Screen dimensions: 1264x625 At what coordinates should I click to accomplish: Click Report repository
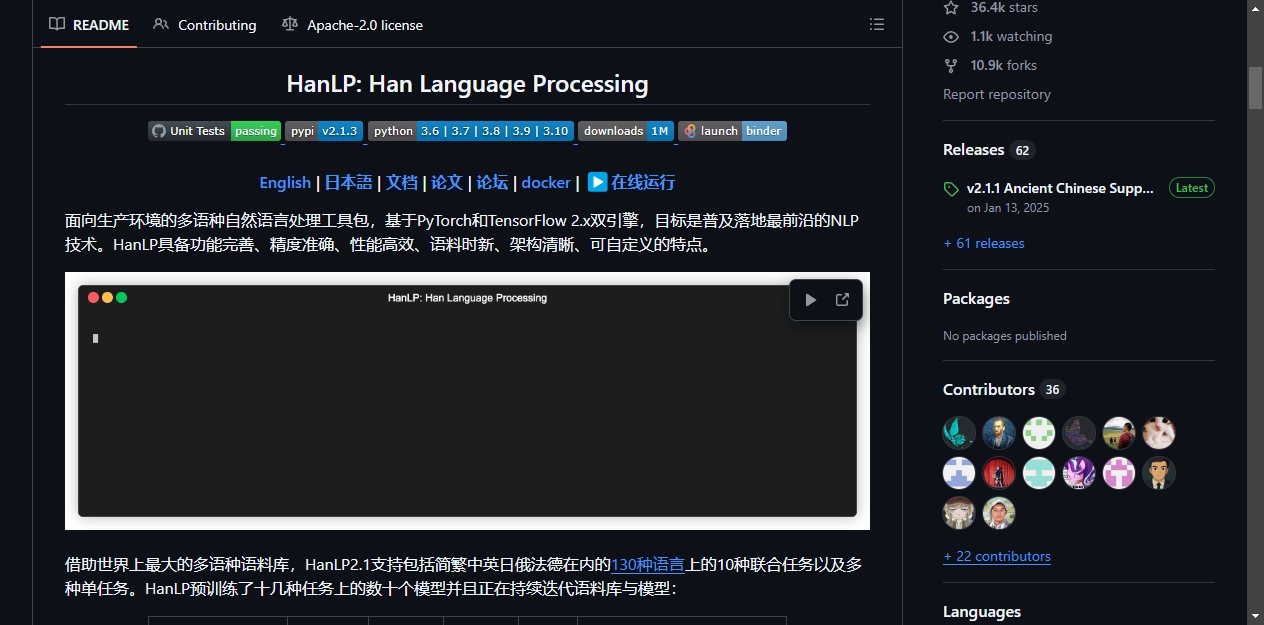click(997, 94)
